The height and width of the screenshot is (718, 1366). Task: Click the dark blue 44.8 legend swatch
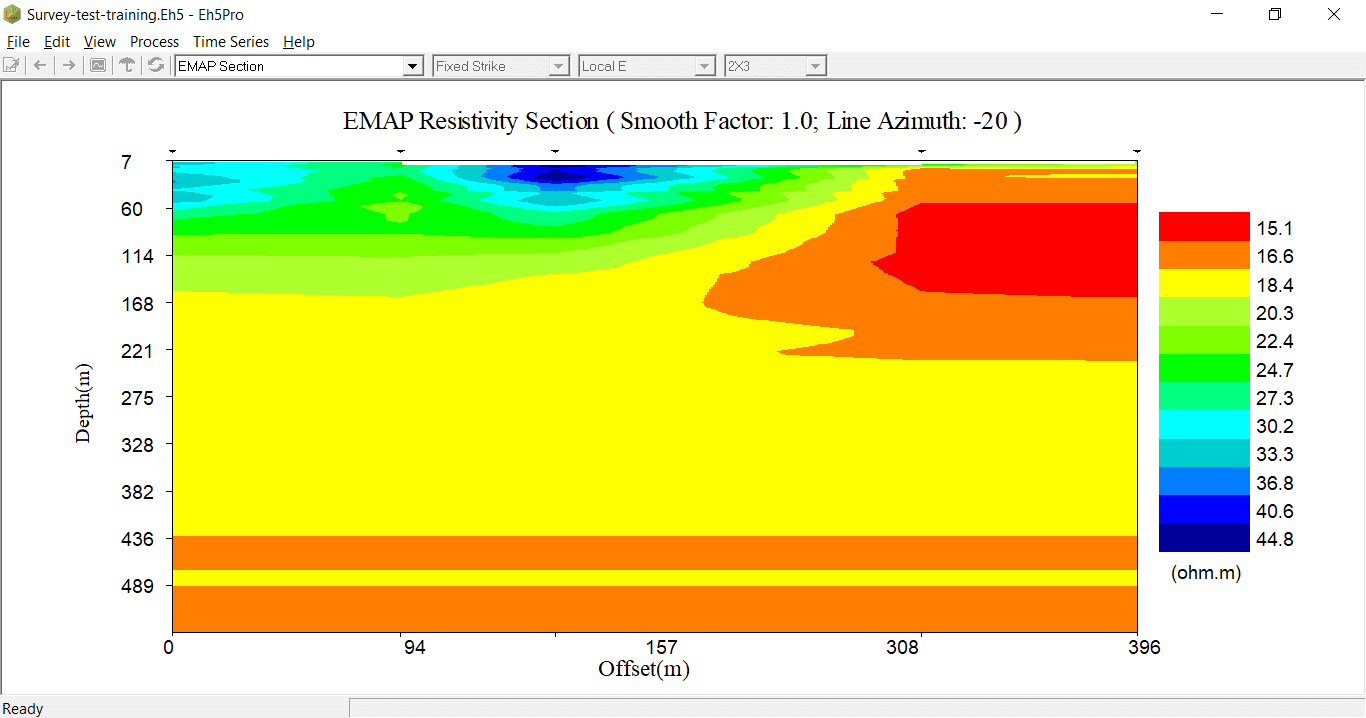click(x=1204, y=539)
